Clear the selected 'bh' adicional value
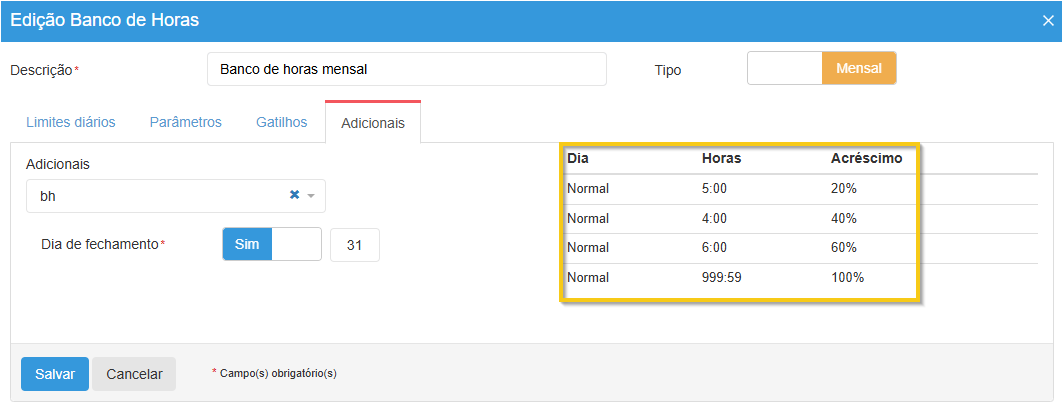 point(294,196)
